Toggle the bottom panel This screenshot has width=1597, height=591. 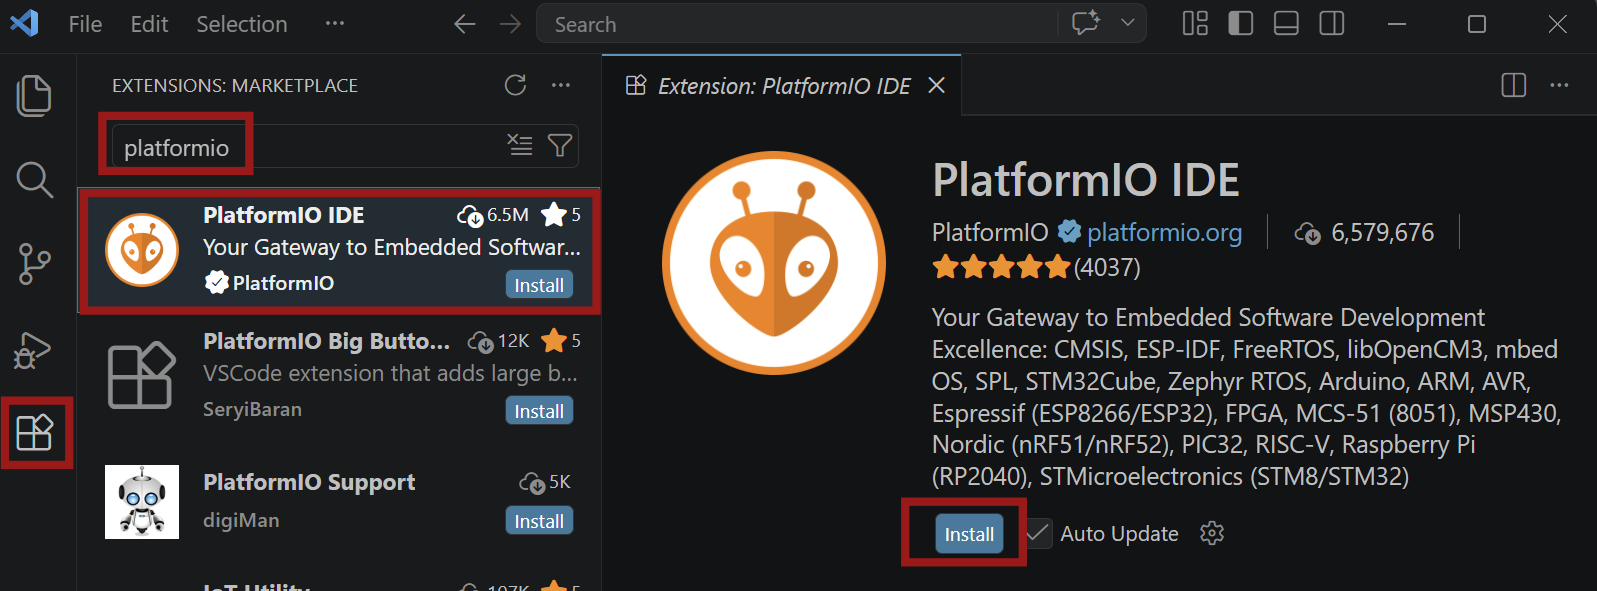tap(1286, 23)
